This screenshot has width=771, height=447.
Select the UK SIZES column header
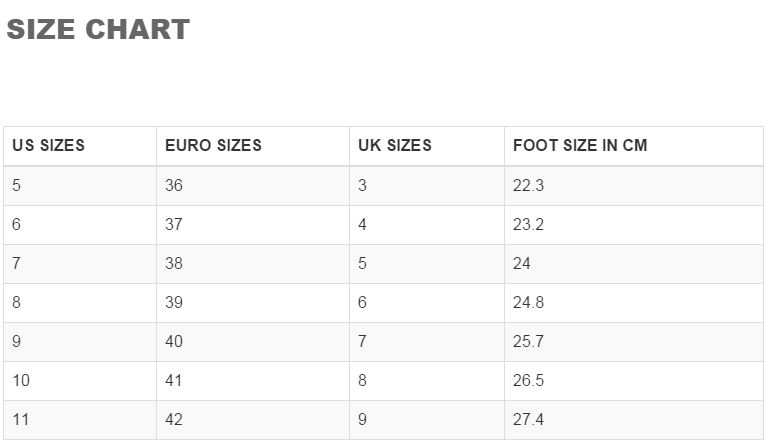pyautogui.click(x=427, y=146)
